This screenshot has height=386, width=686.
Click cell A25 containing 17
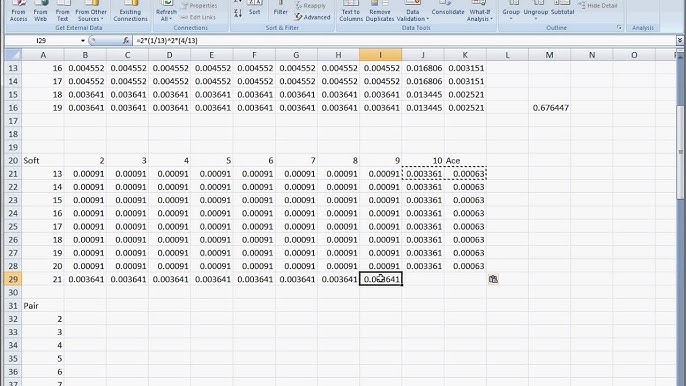click(x=43, y=227)
